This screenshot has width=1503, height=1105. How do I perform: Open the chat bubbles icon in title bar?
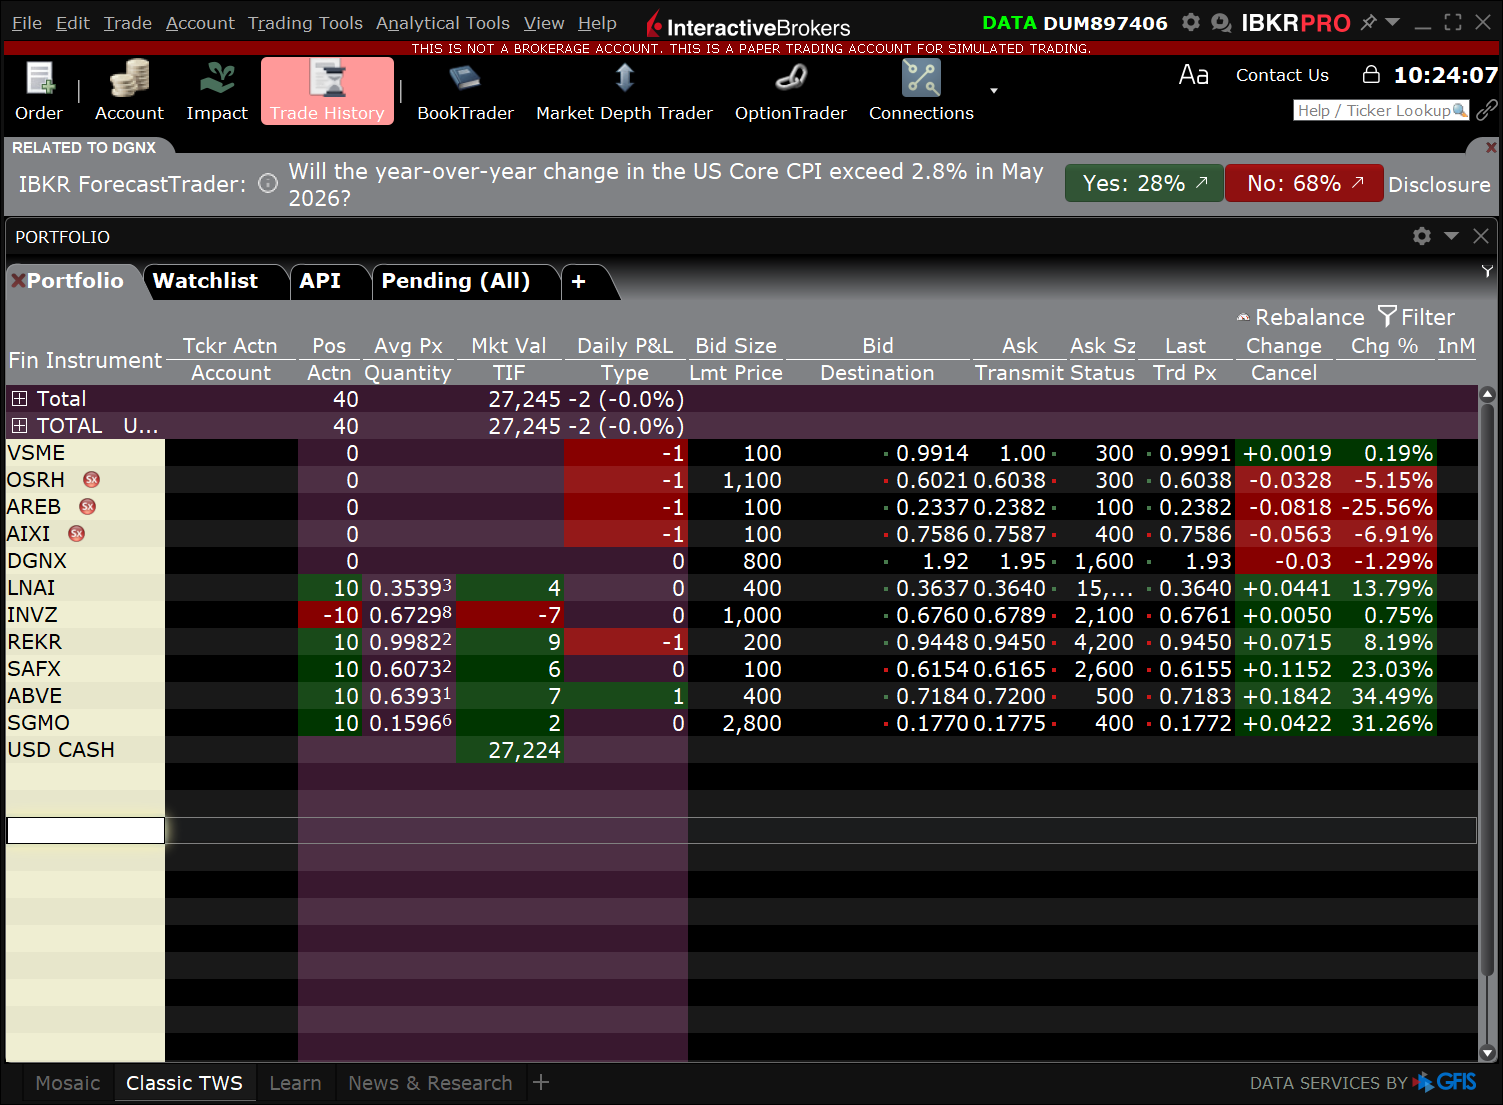1221,22
